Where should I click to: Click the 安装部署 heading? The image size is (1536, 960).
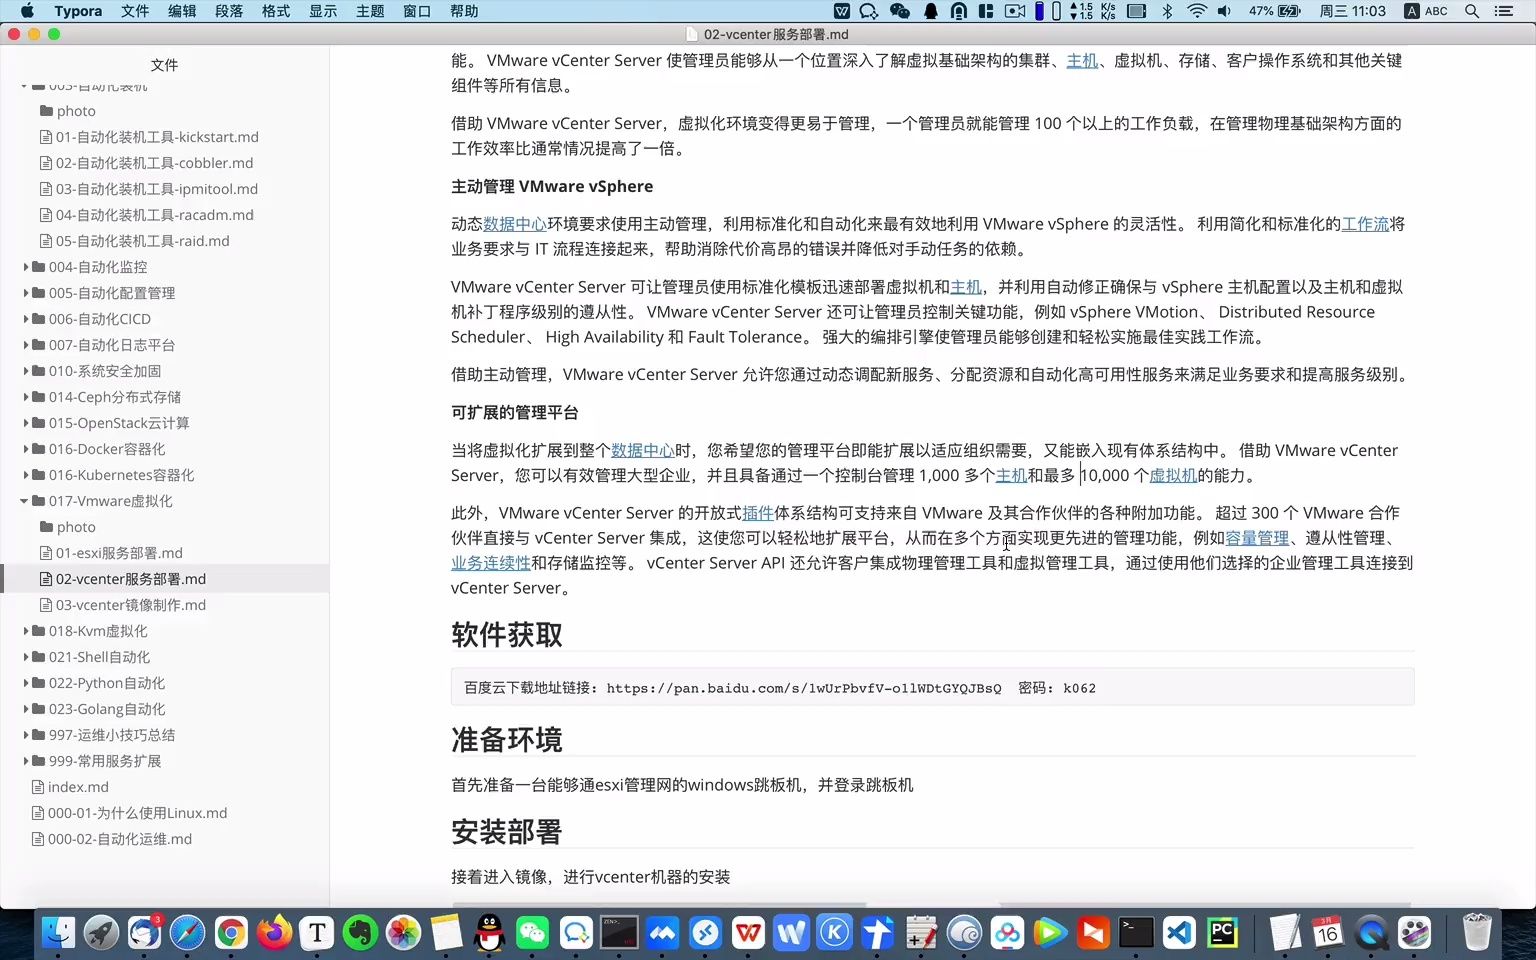507,832
